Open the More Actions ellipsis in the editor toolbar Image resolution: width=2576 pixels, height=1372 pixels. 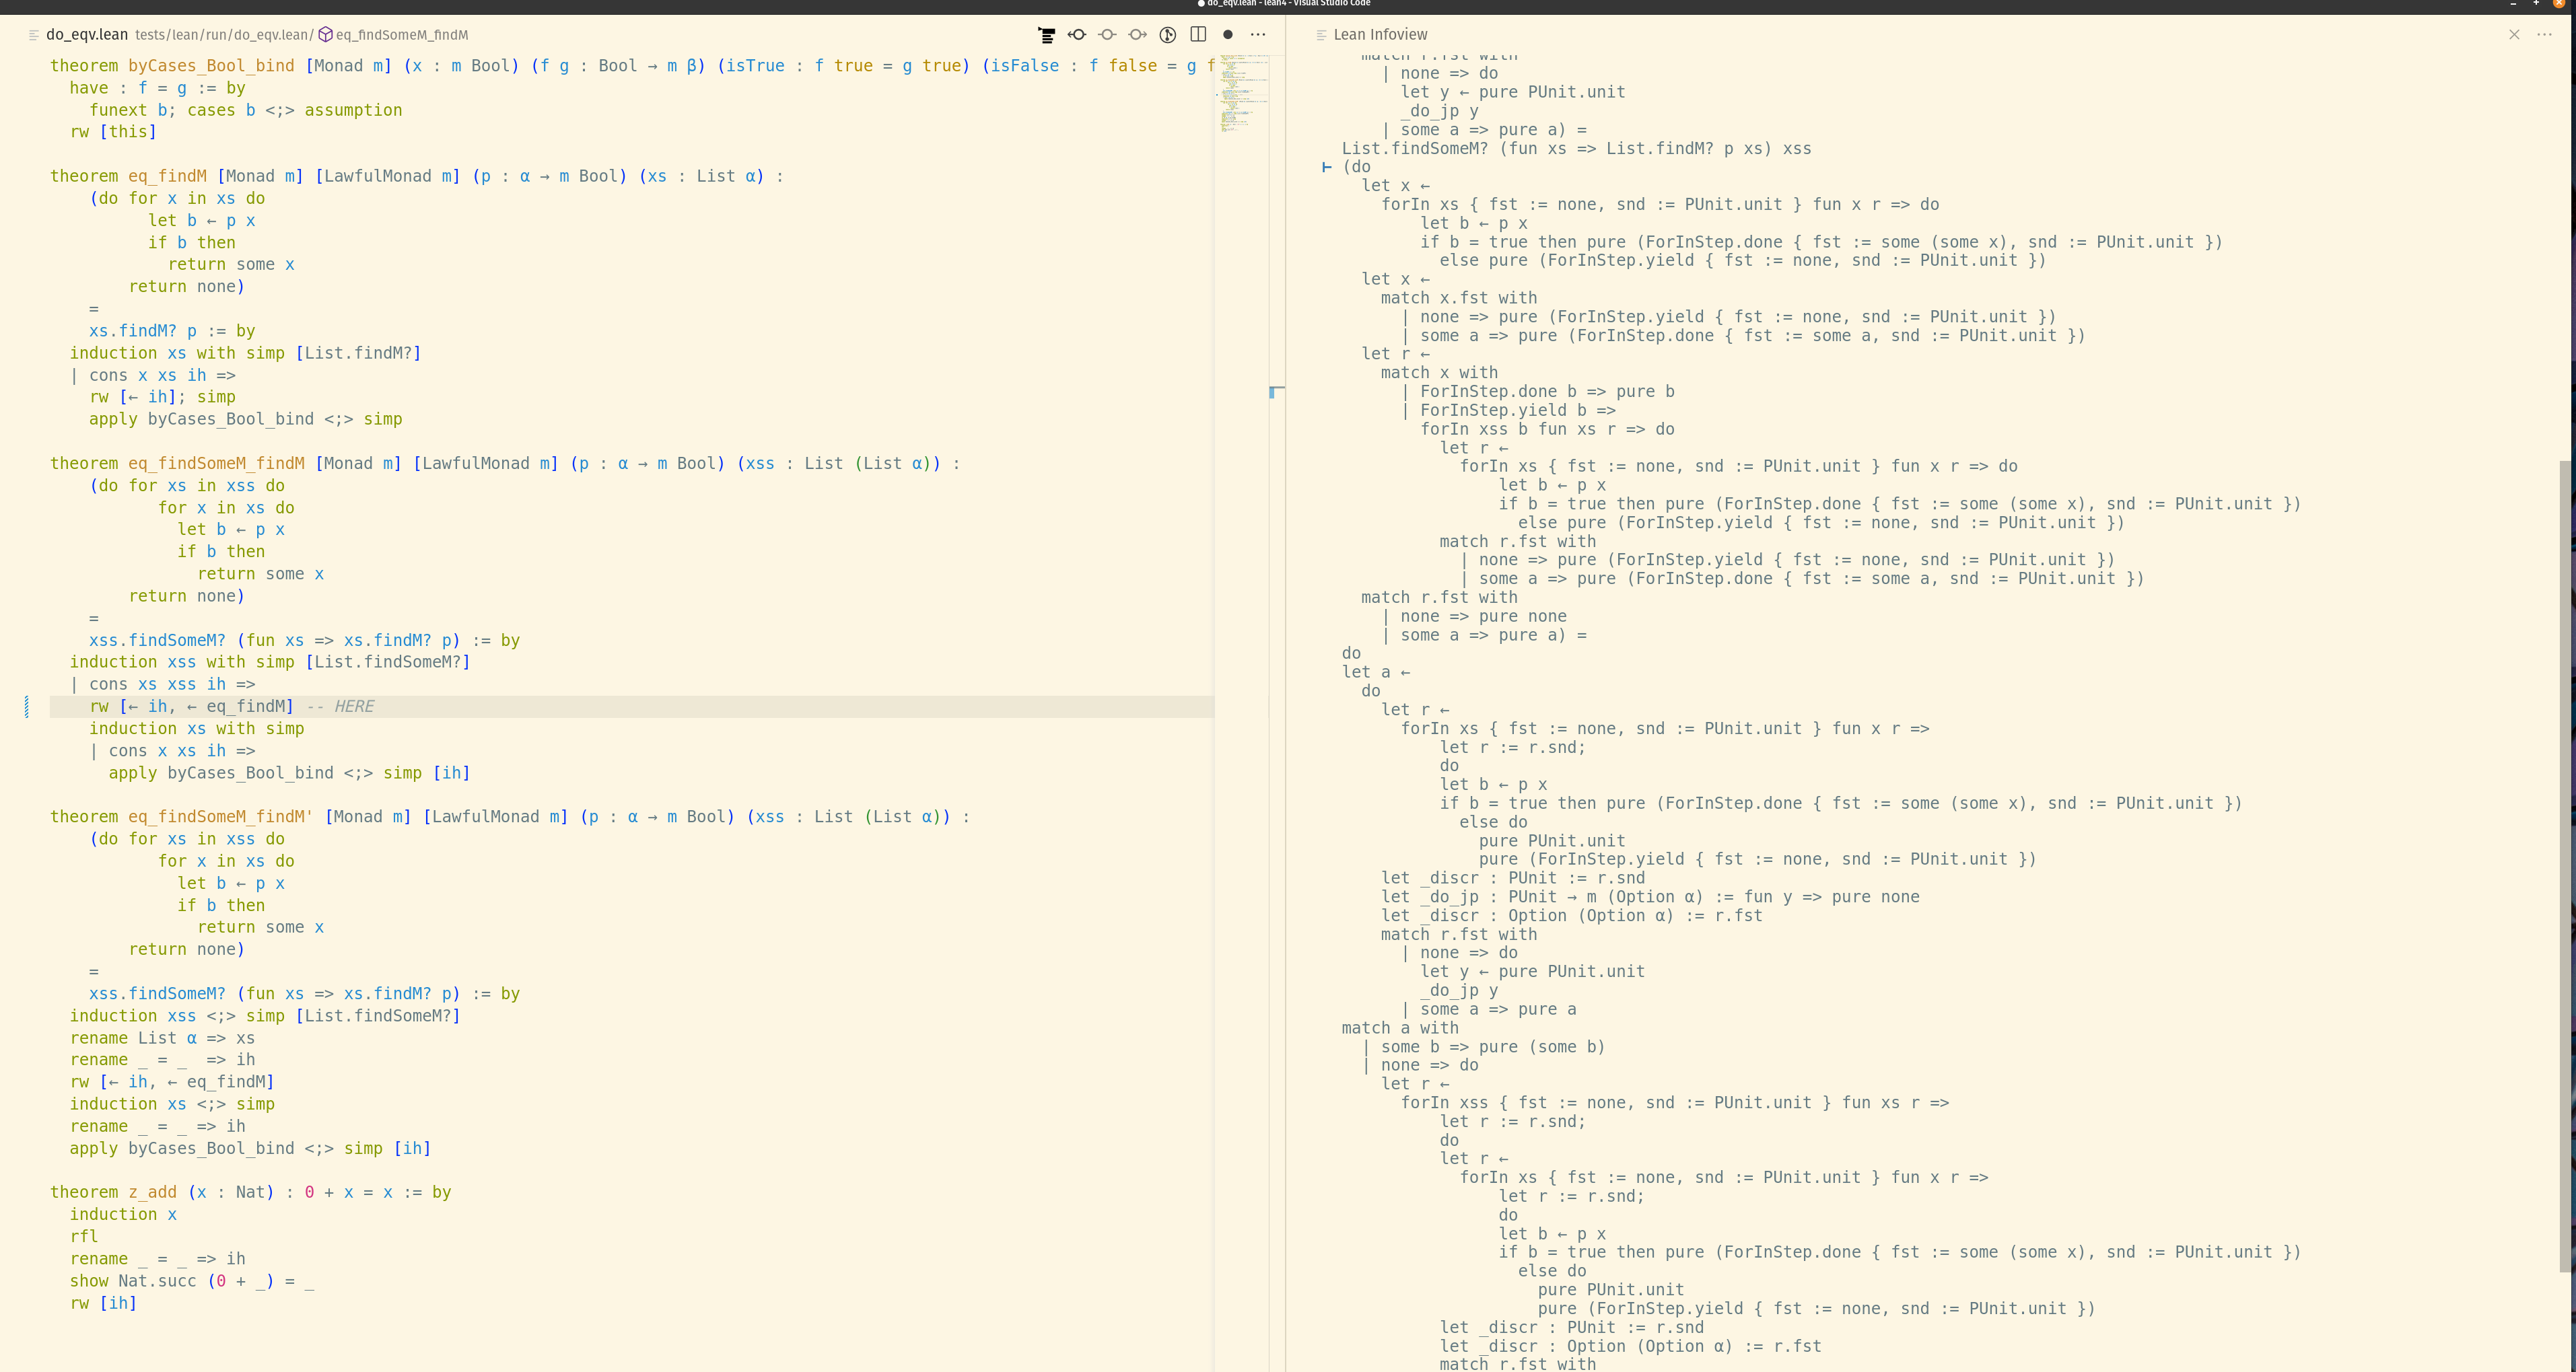[x=1258, y=34]
